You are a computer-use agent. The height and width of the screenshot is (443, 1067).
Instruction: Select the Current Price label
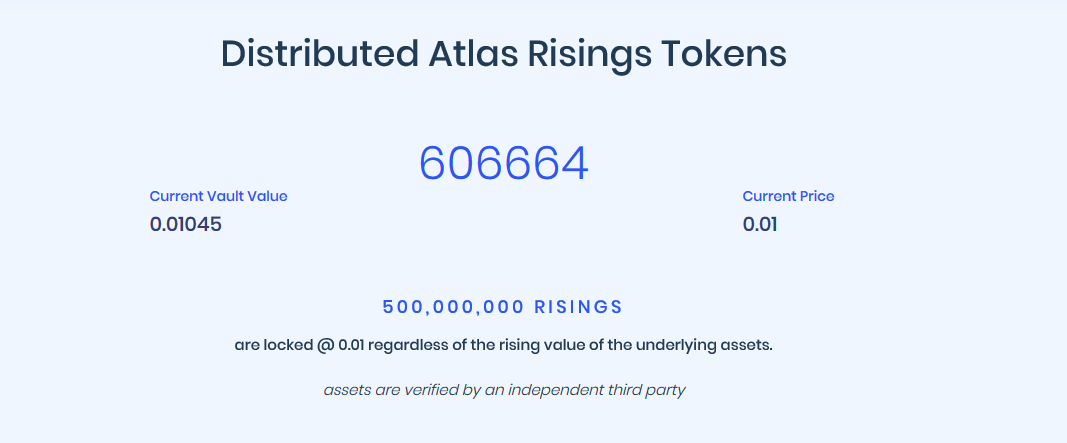coord(788,196)
